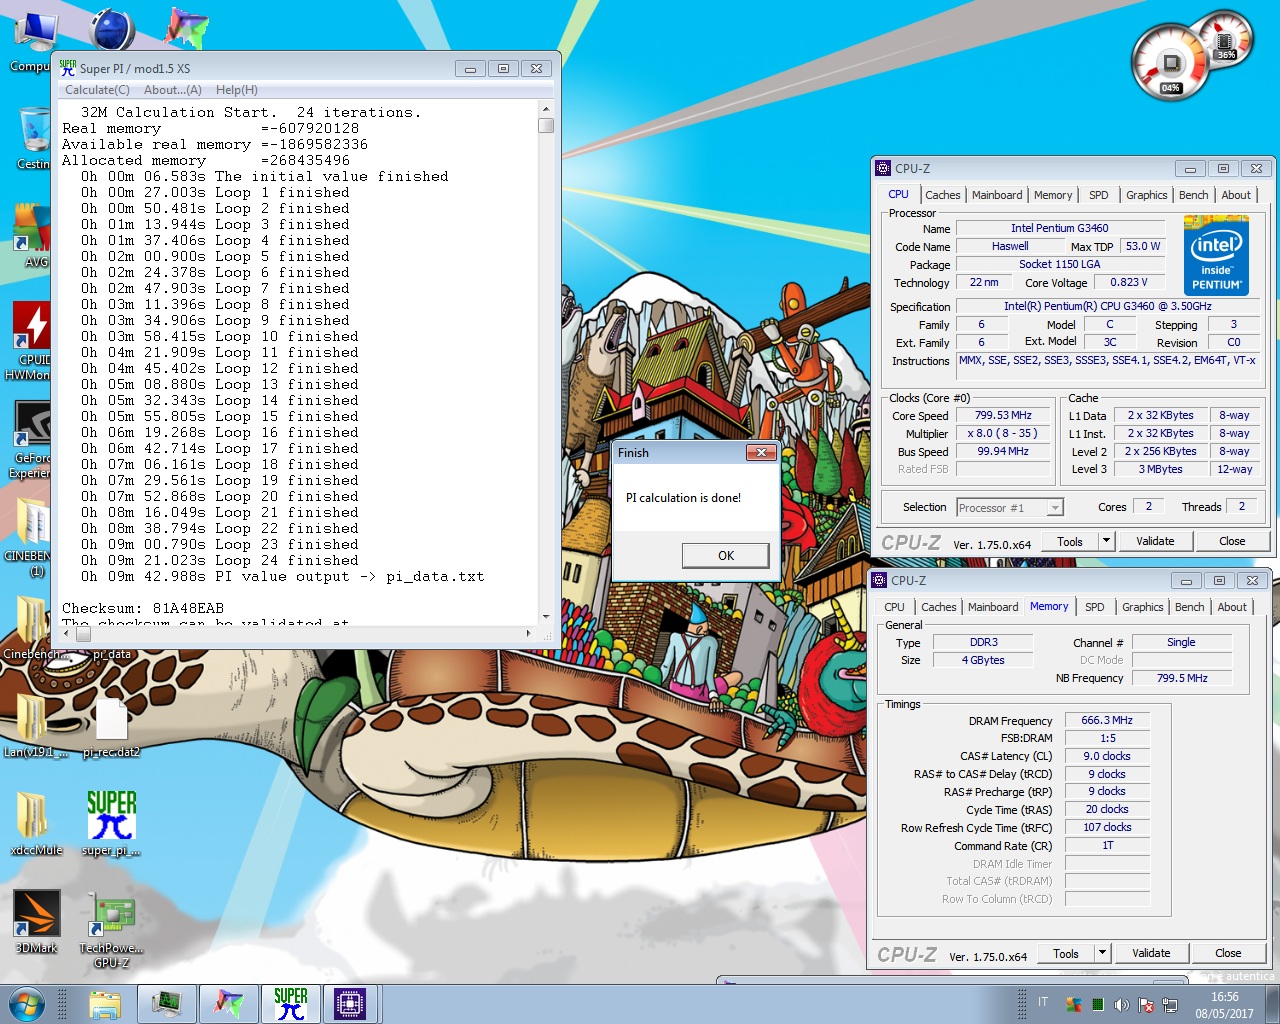
Task: Click the Loop 24 finished line
Action: point(220,560)
